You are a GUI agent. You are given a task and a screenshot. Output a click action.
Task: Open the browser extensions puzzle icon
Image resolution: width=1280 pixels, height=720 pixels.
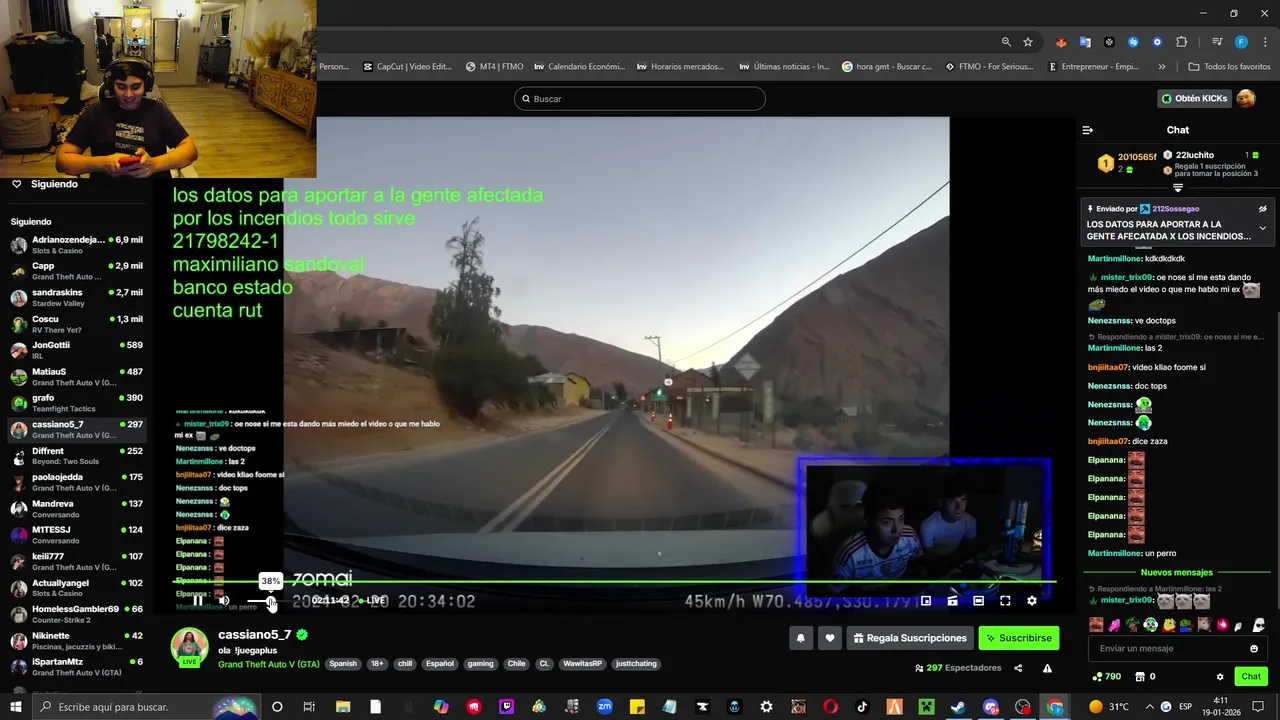pyautogui.click(x=1182, y=42)
